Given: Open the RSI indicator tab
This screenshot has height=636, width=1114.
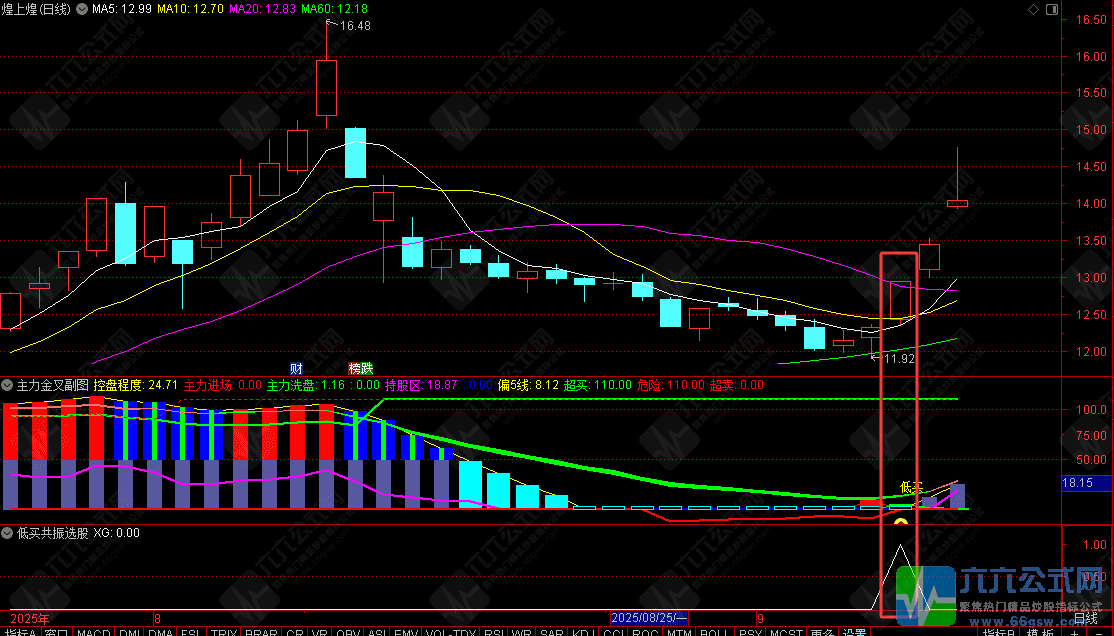Looking at the screenshot, I should tap(494, 632).
